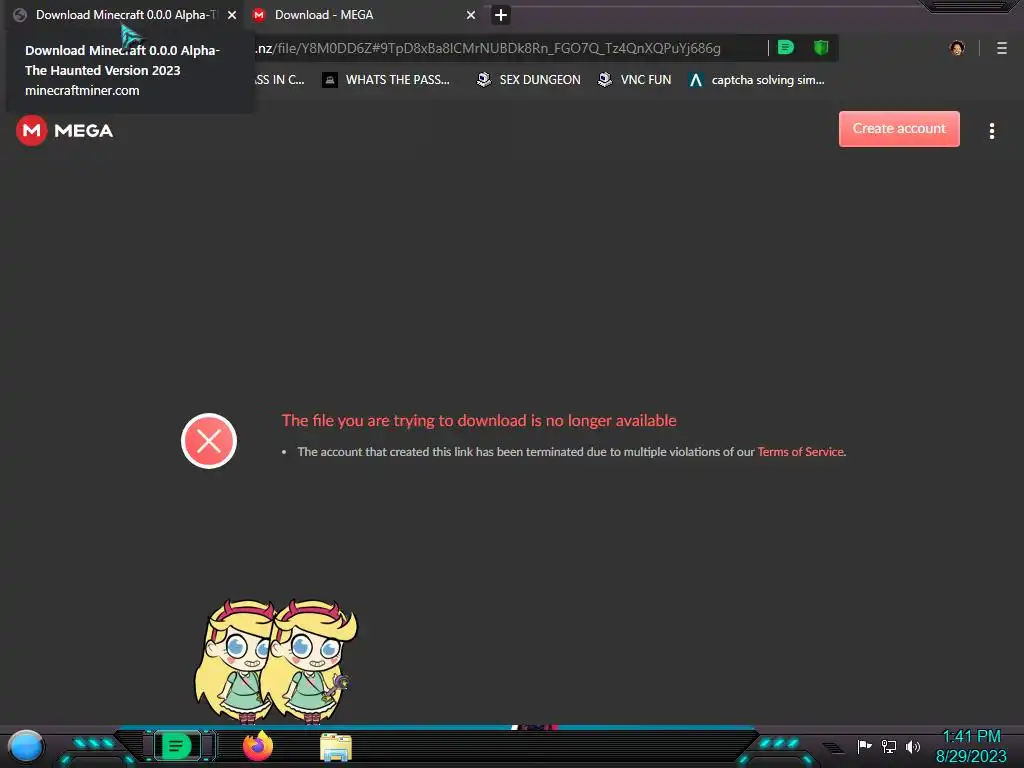Click the Create account button
This screenshot has height=768, width=1024.
(899, 129)
